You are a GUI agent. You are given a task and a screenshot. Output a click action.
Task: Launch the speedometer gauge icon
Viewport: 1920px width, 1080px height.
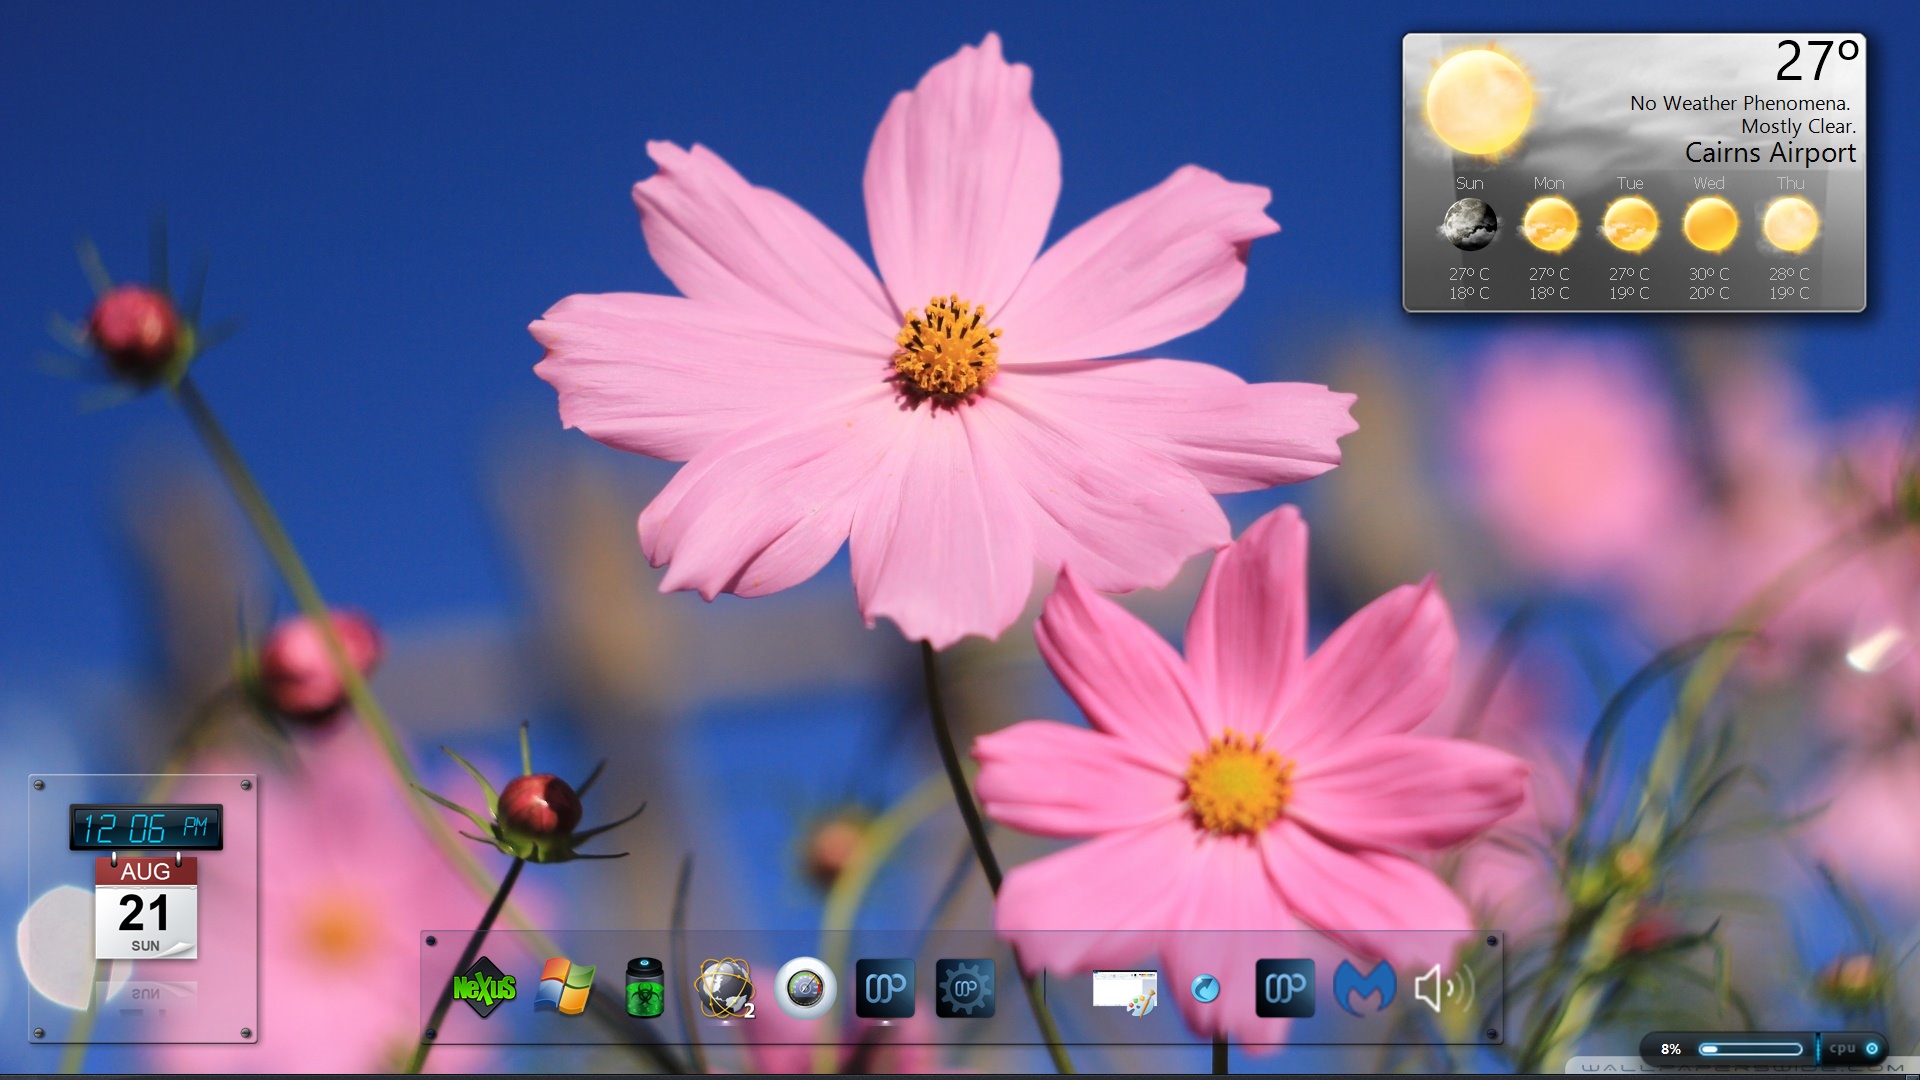pos(805,988)
